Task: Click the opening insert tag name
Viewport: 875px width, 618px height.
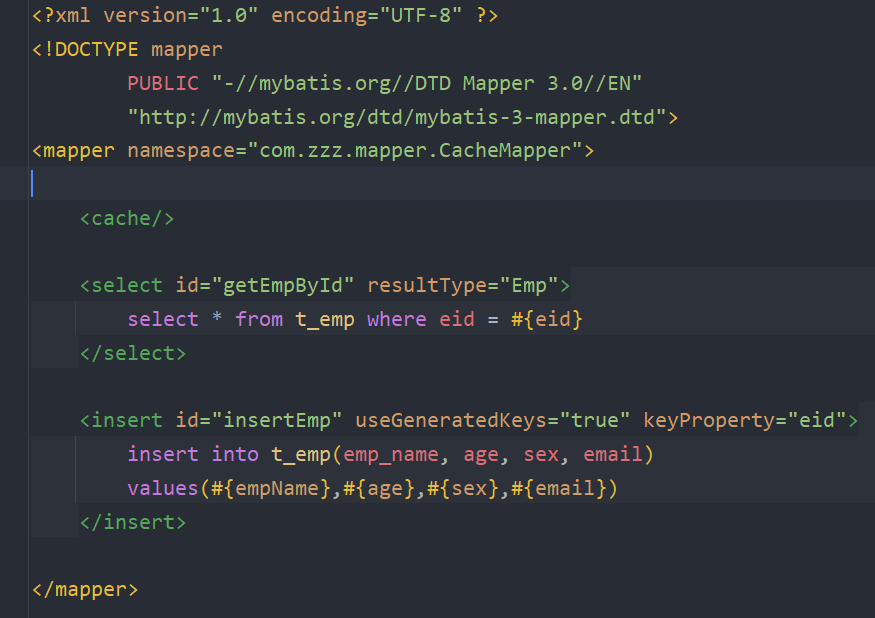Action: pos(127,420)
